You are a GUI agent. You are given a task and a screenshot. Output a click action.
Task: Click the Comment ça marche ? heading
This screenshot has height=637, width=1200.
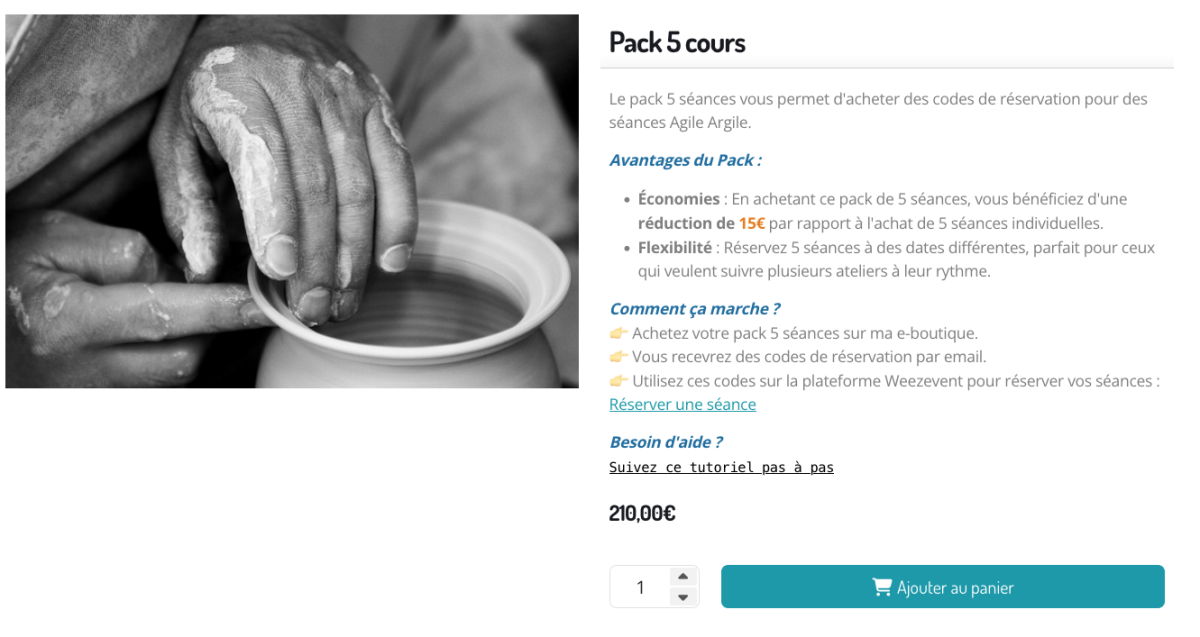[x=694, y=309]
